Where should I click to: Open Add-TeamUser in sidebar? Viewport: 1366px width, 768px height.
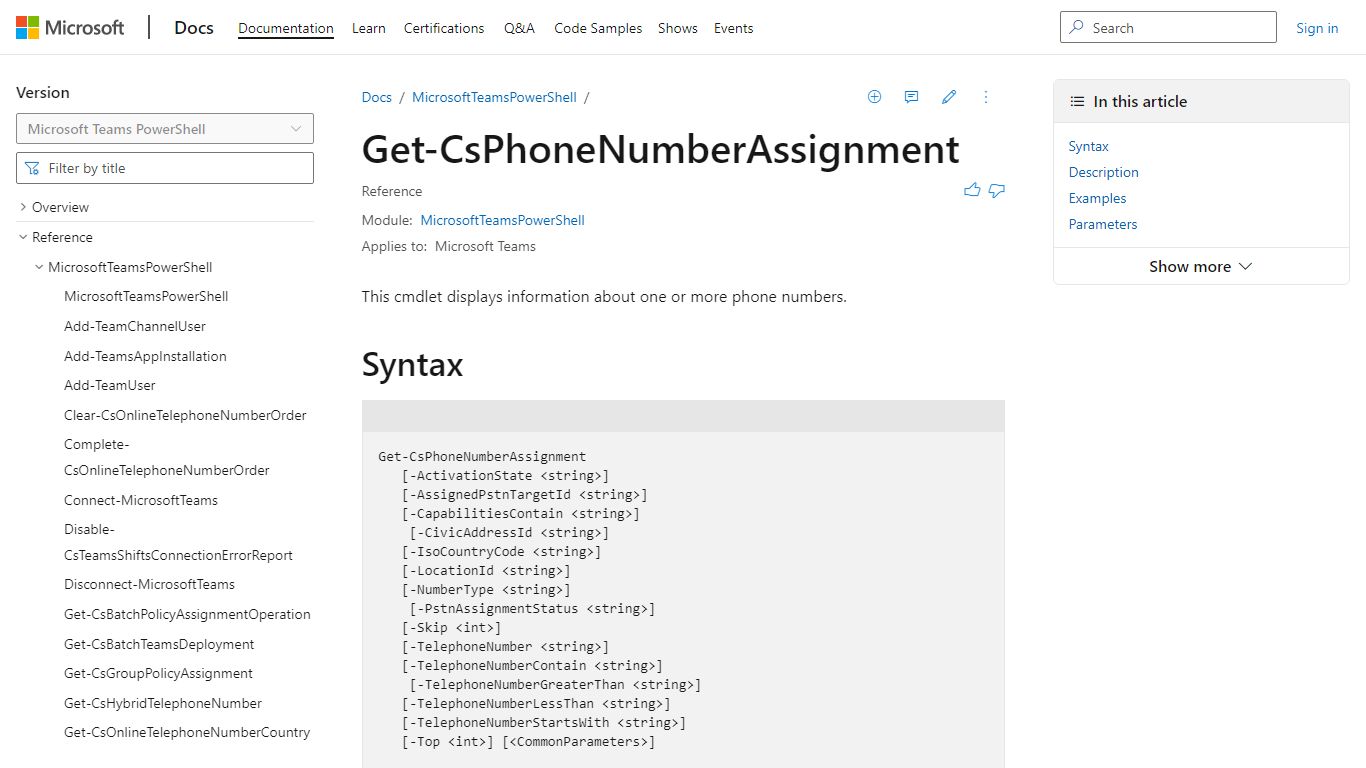pos(110,385)
